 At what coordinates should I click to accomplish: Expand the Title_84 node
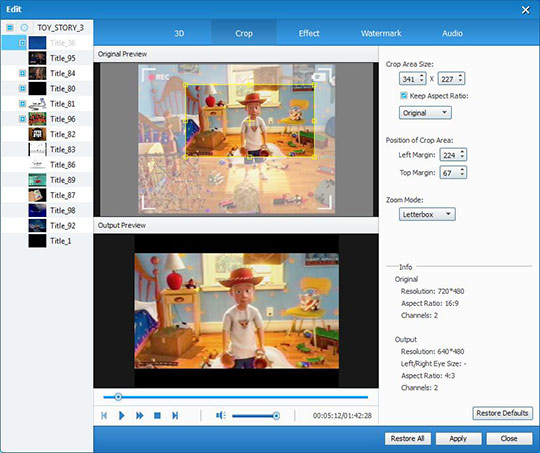click(x=22, y=73)
